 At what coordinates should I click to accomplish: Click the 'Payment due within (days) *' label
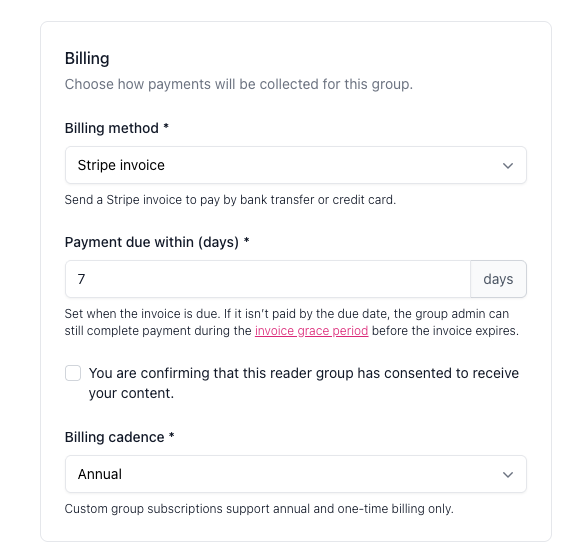(x=157, y=242)
